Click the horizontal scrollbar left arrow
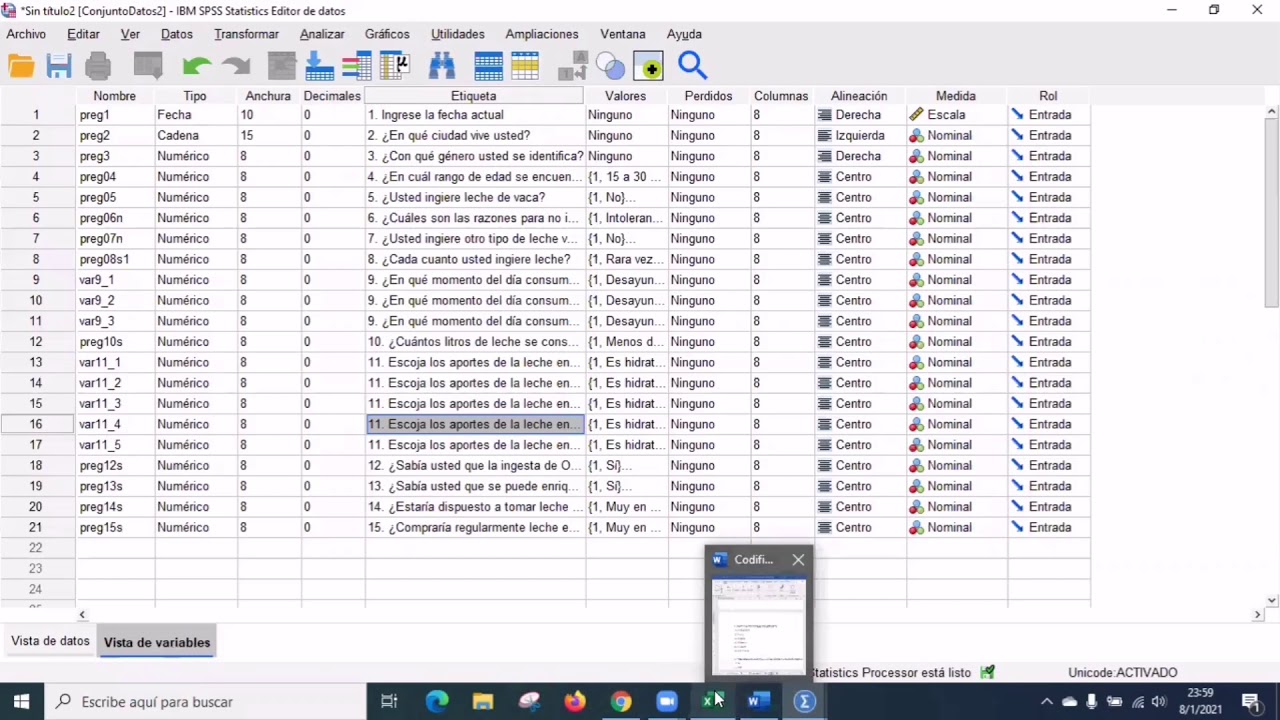 coord(82,615)
